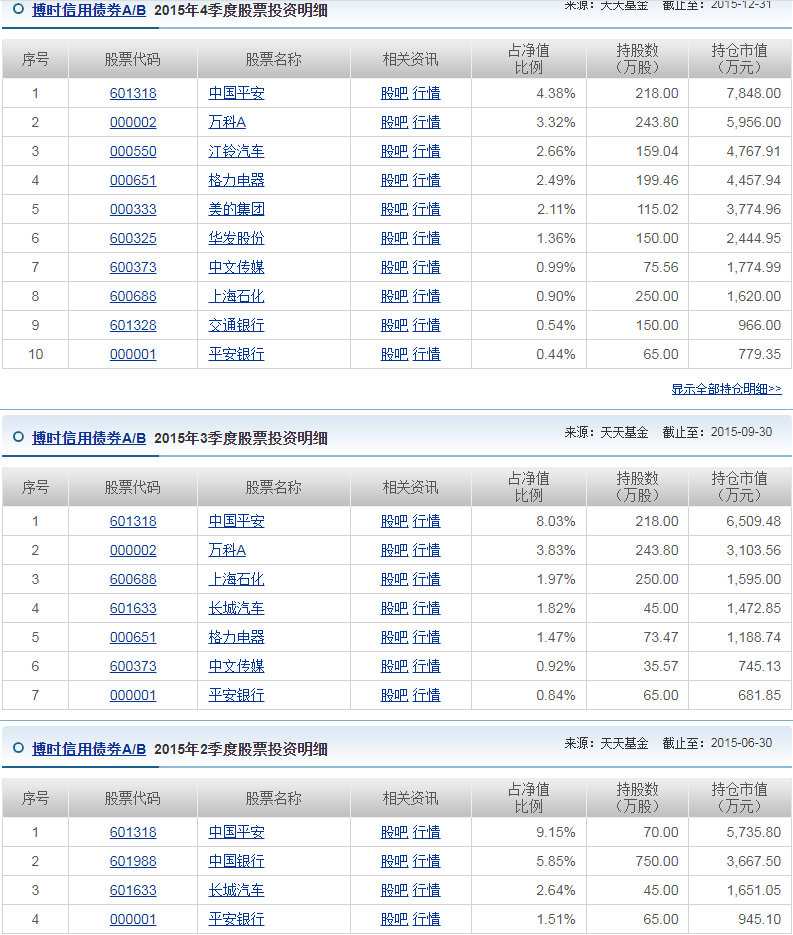Click 股票代码 column header in Q3 table
The height and width of the screenshot is (935, 793).
[132, 487]
